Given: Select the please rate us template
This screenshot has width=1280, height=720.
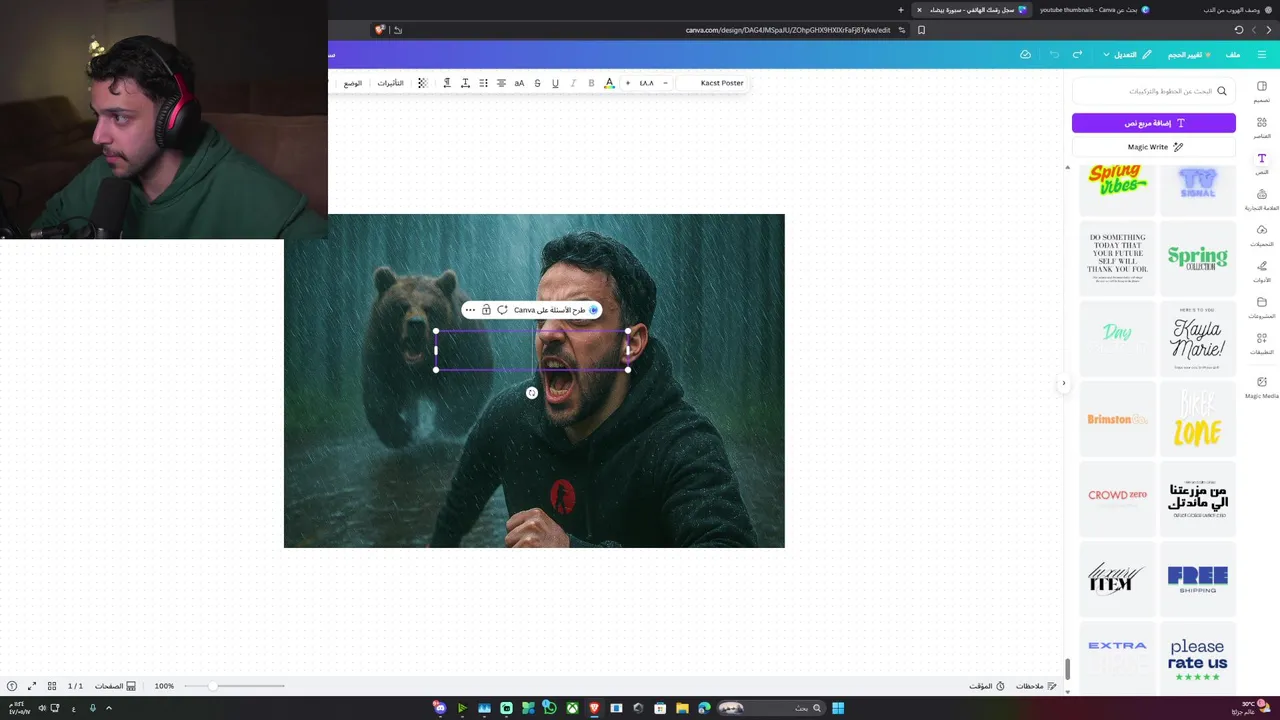Looking at the screenshot, I should pos(1197,659).
